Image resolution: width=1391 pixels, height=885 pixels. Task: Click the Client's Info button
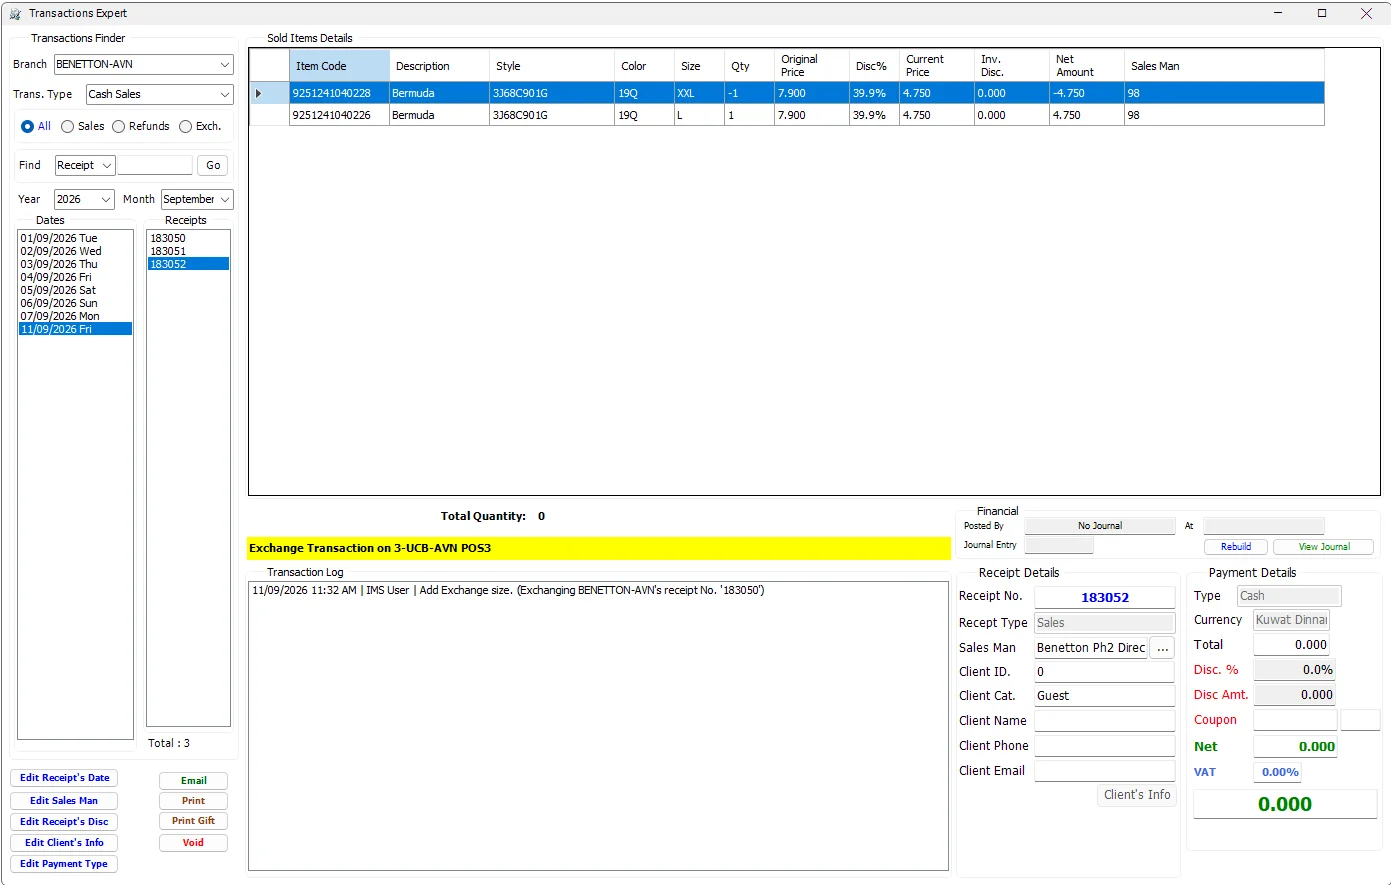[x=1137, y=795]
